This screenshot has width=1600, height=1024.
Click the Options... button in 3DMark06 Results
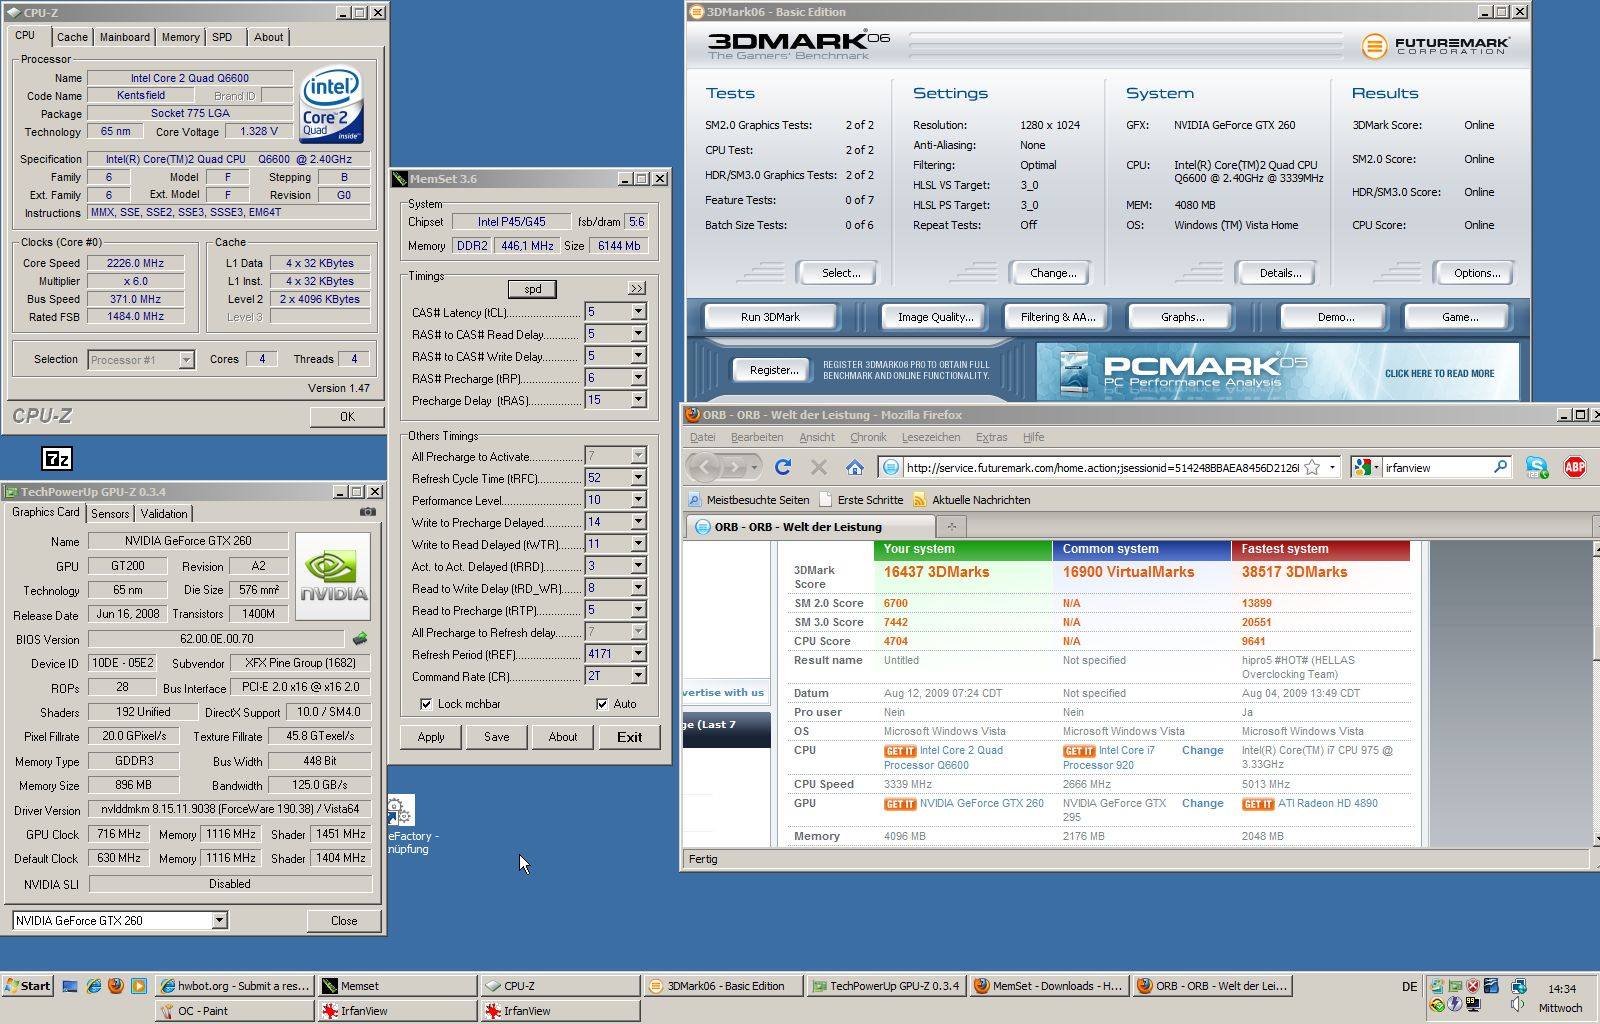coord(1476,273)
